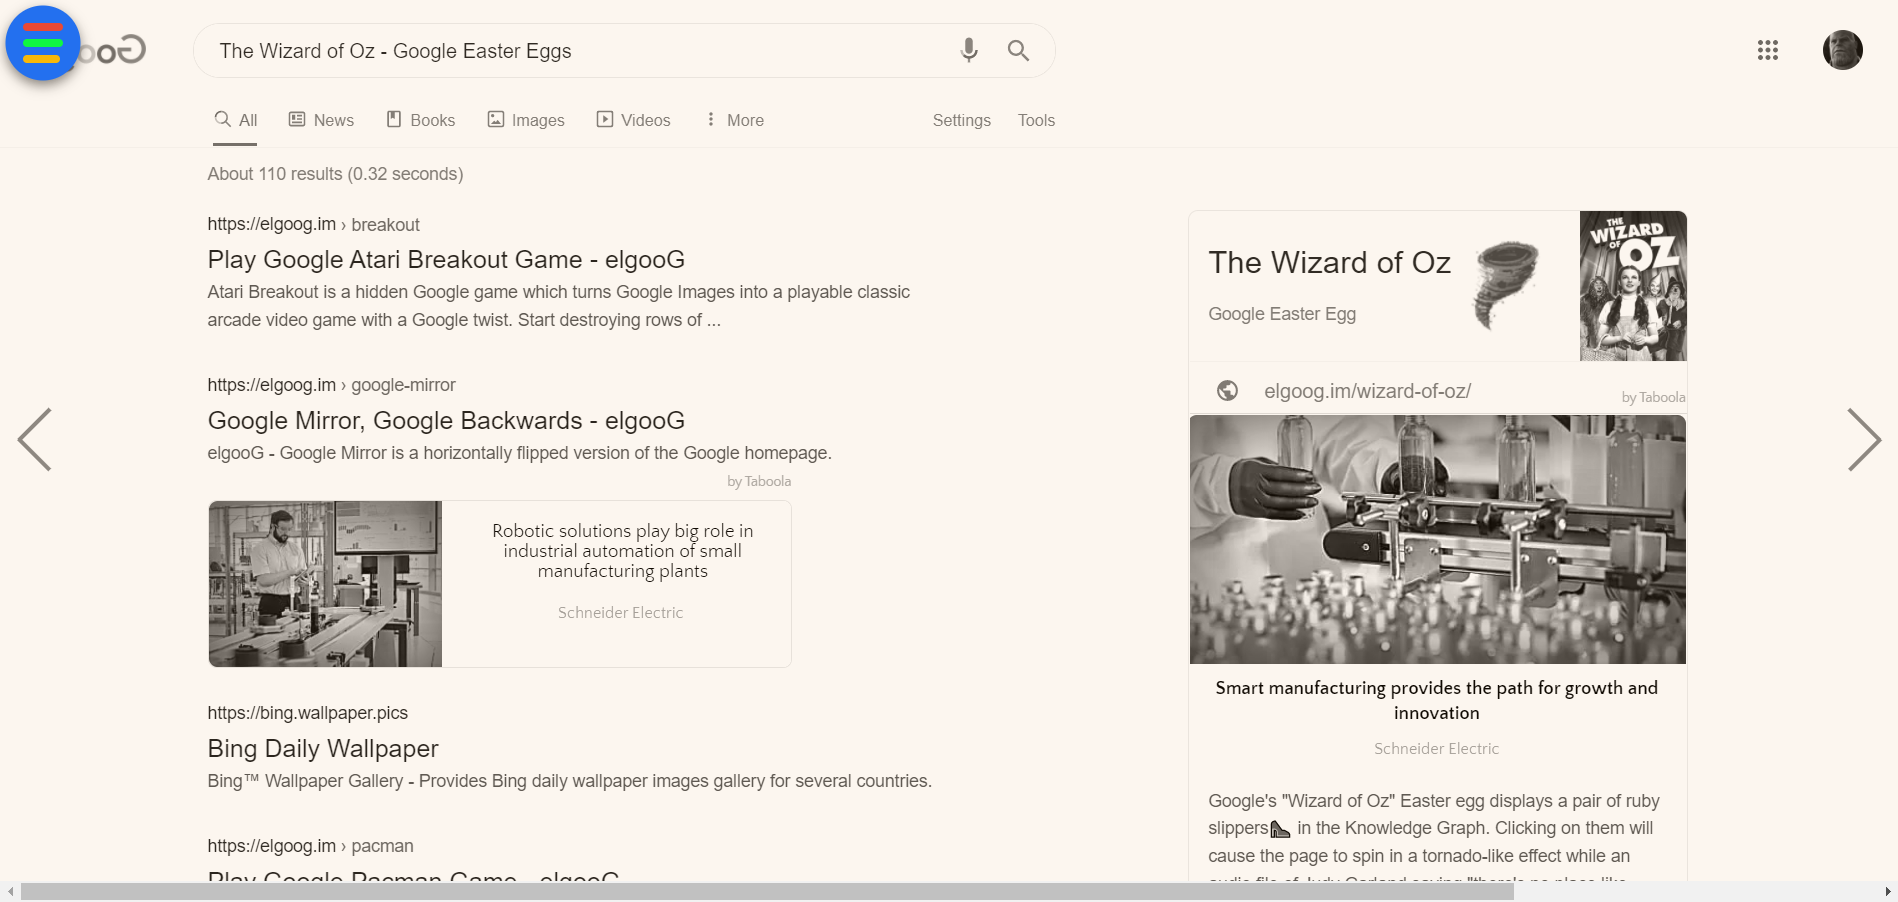Open Google Mirror, Google Backwards result
This screenshot has width=1898, height=902.
point(446,421)
